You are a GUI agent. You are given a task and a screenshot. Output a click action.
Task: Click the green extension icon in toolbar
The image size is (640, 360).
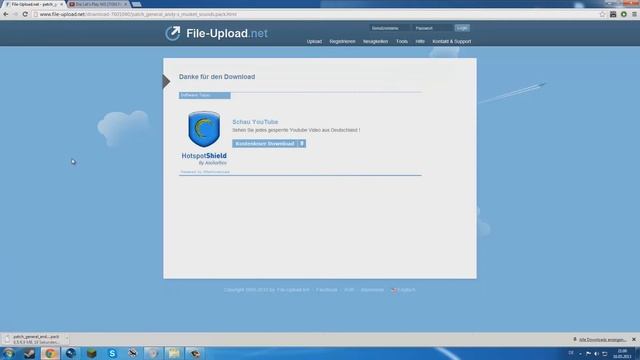pos(624,14)
